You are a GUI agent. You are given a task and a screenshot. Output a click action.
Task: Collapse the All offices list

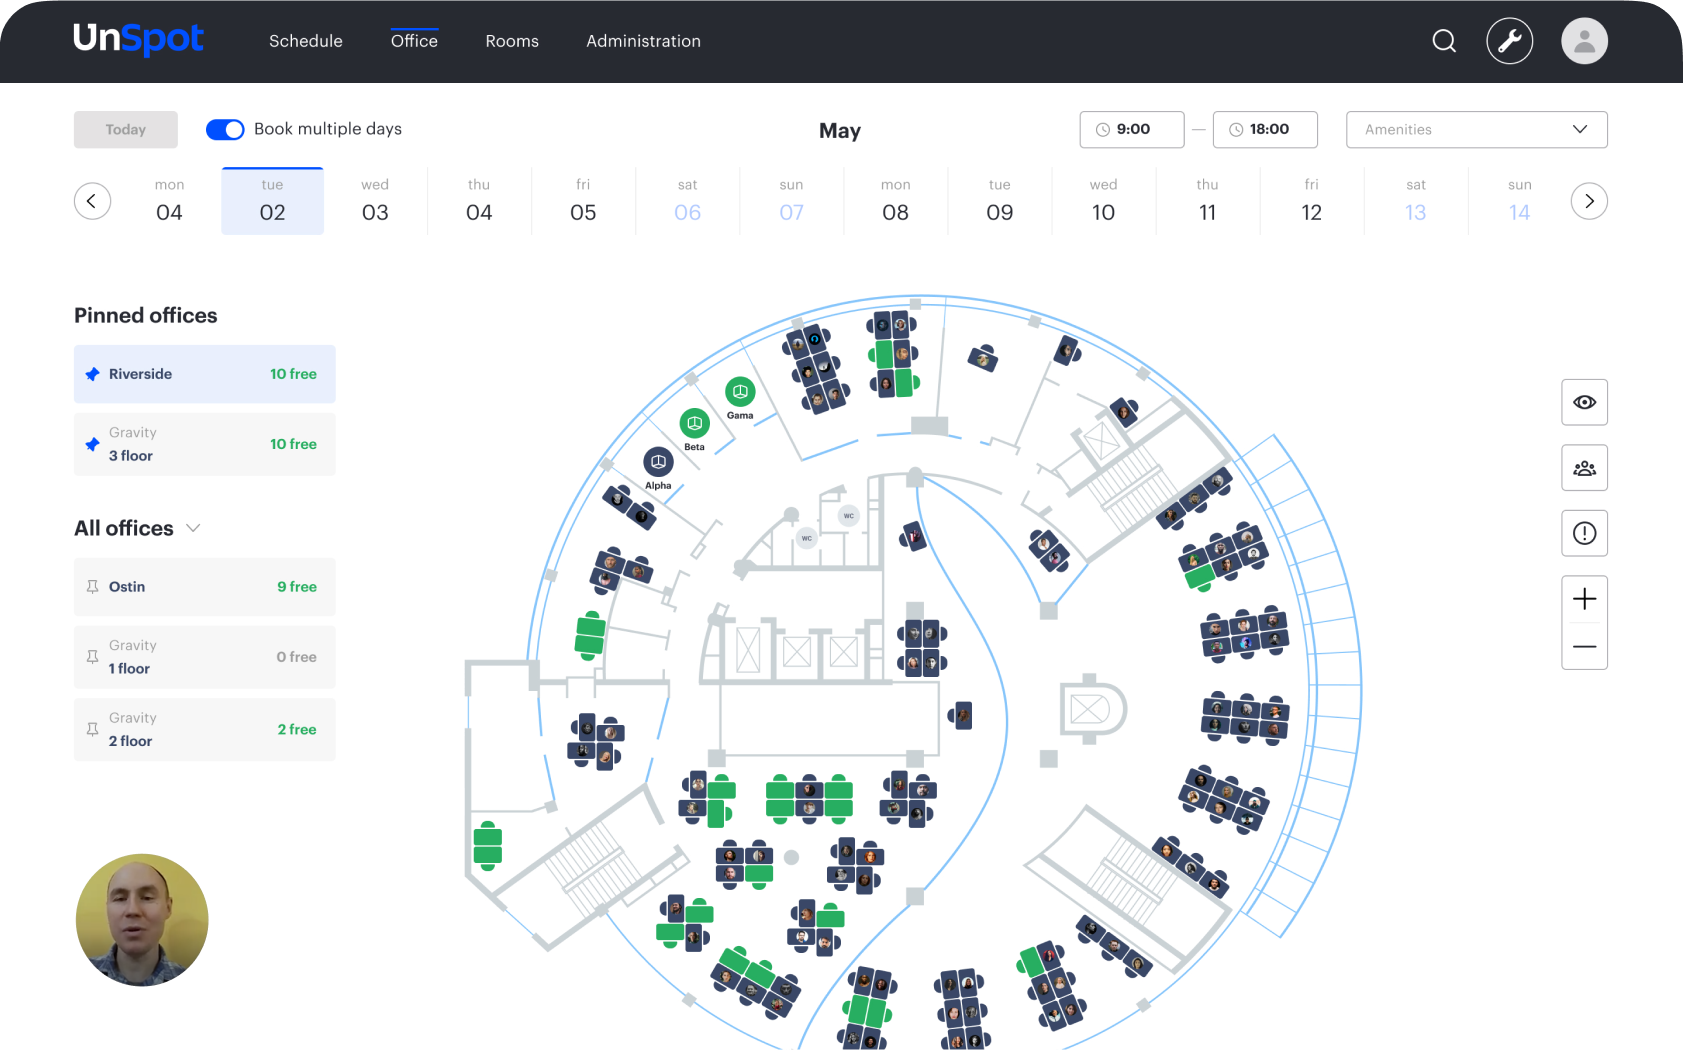tap(194, 528)
